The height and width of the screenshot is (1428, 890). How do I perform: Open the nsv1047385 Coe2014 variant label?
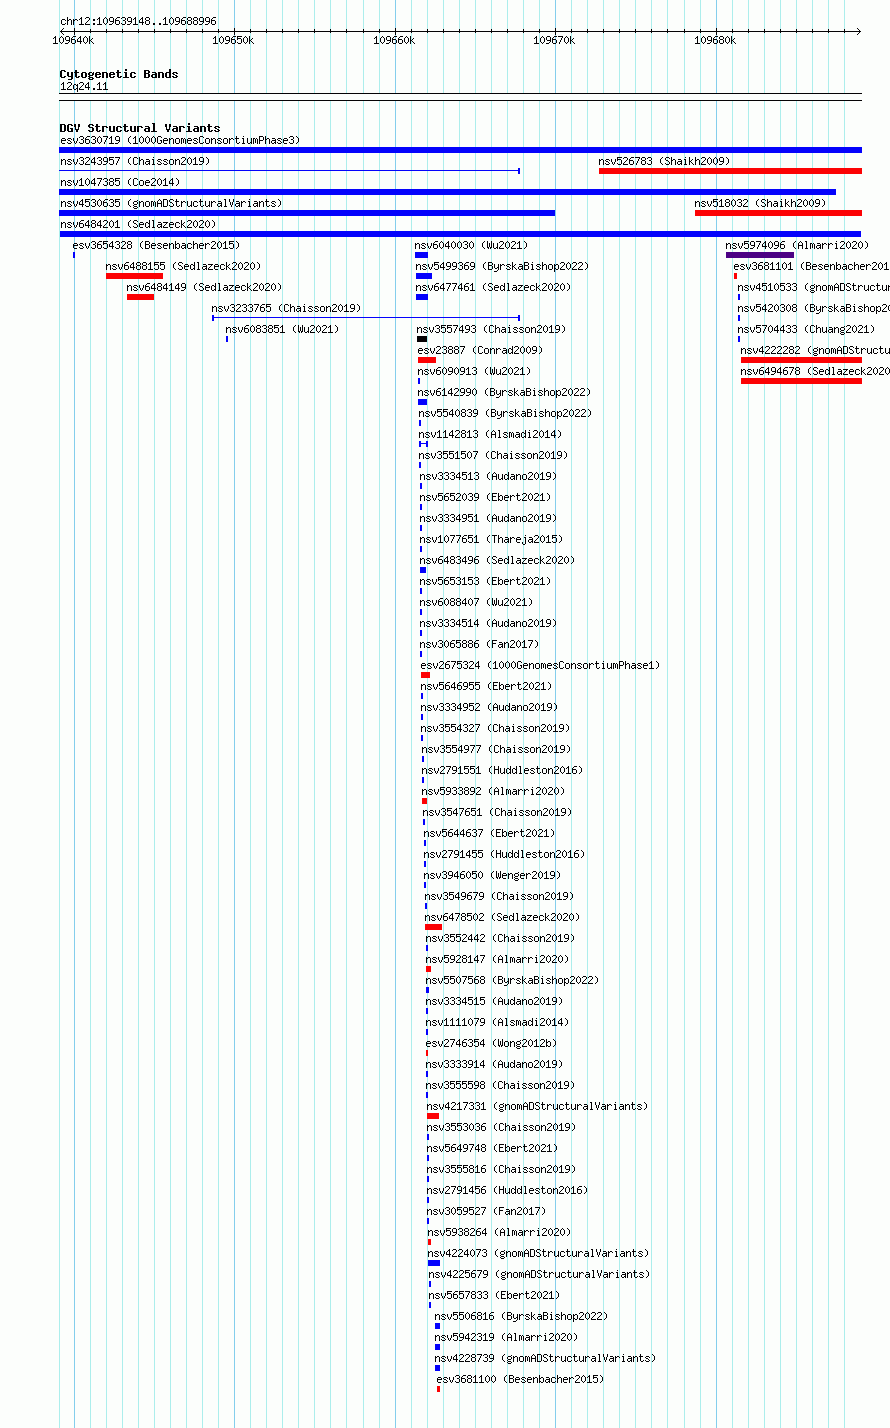click(x=120, y=182)
